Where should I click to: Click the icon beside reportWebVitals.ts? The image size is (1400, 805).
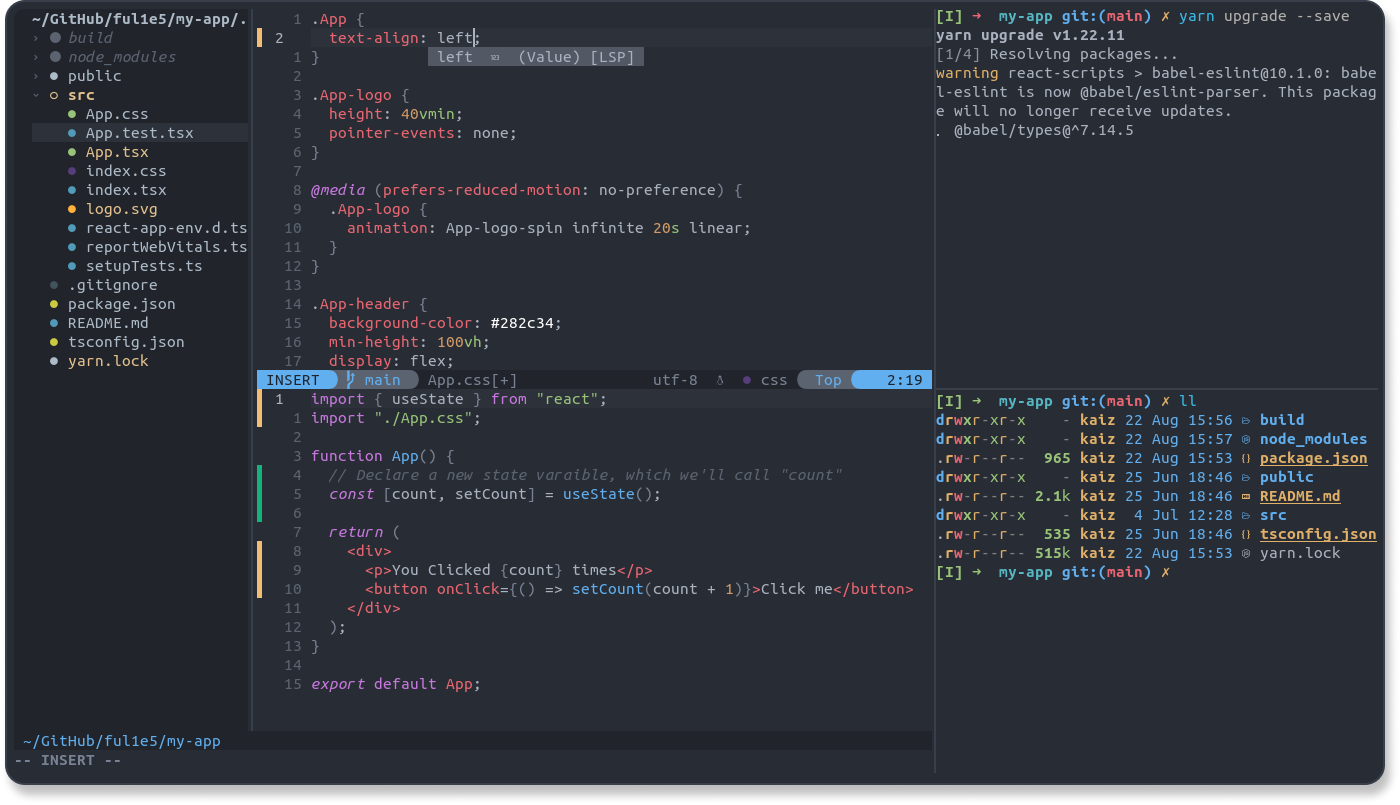click(x=72, y=247)
